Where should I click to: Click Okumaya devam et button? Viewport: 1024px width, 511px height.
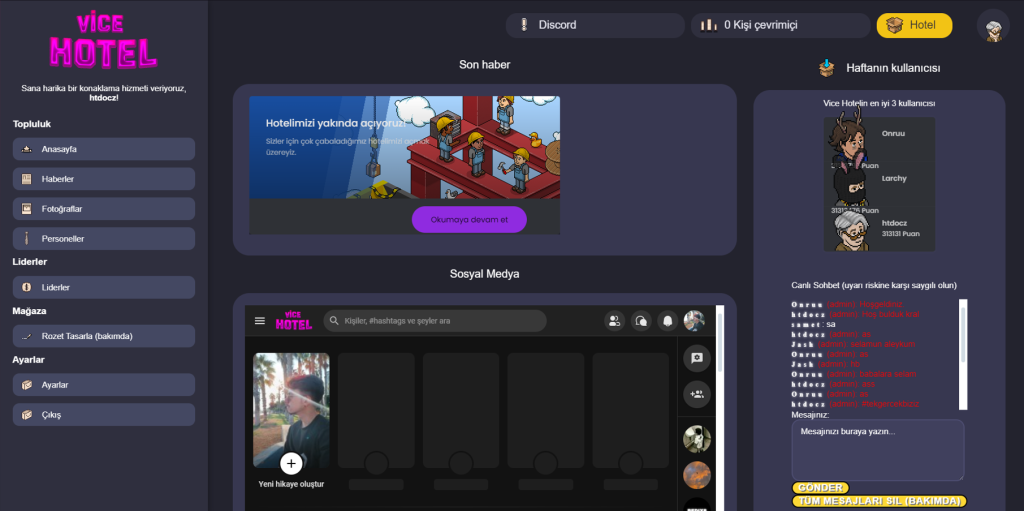click(469, 220)
